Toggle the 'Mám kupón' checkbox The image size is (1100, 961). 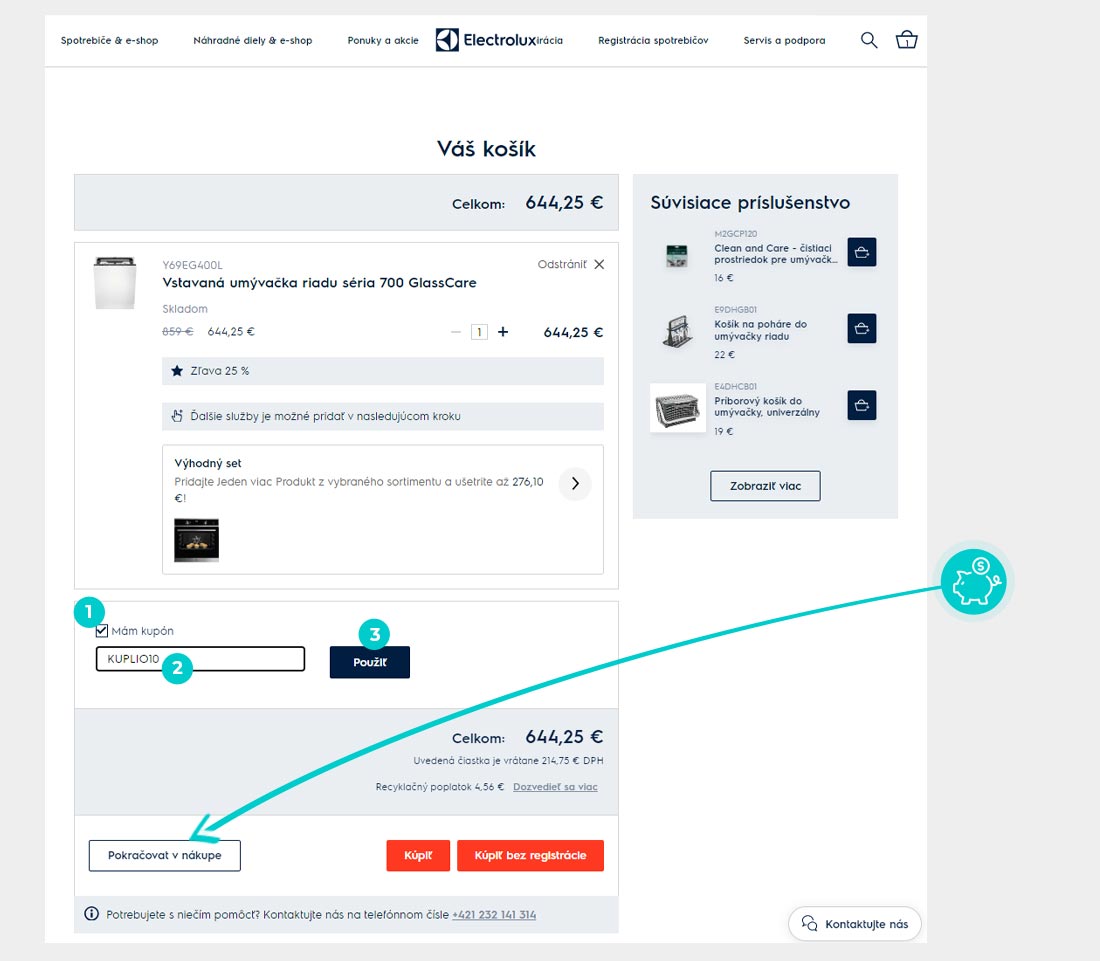(102, 631)
